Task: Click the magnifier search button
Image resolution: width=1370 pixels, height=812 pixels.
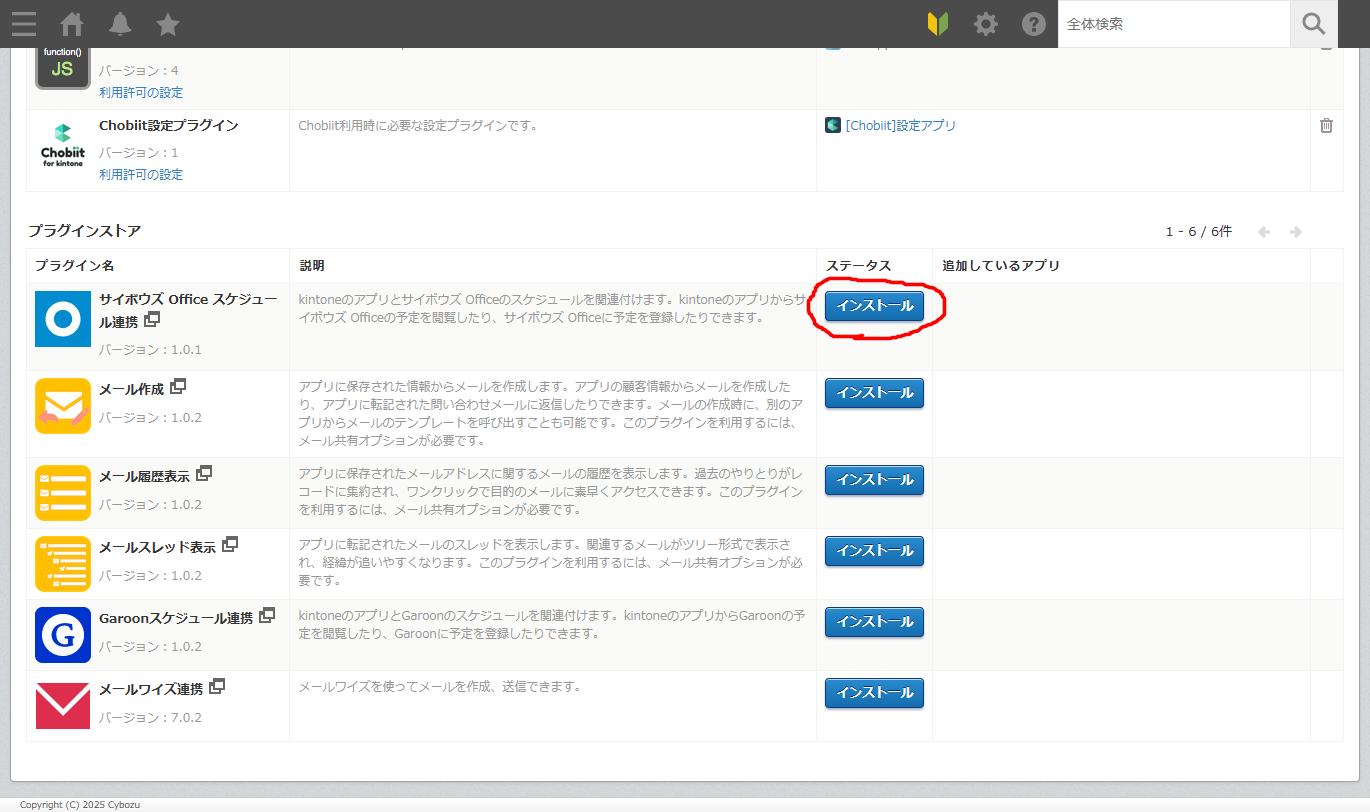Action: [x=1314, y=24]
